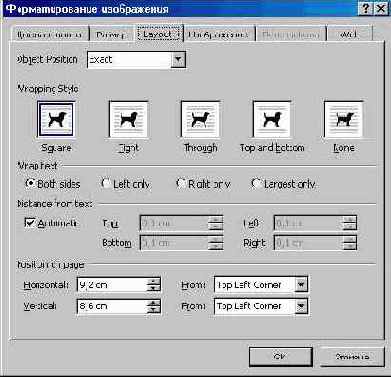This screenshot has width=391, height=377.
Task: Click the help question mark button
Action: [365, 8]
